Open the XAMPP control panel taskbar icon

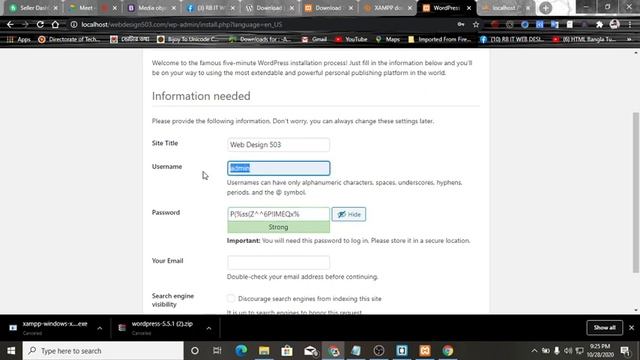pos(425,351)
